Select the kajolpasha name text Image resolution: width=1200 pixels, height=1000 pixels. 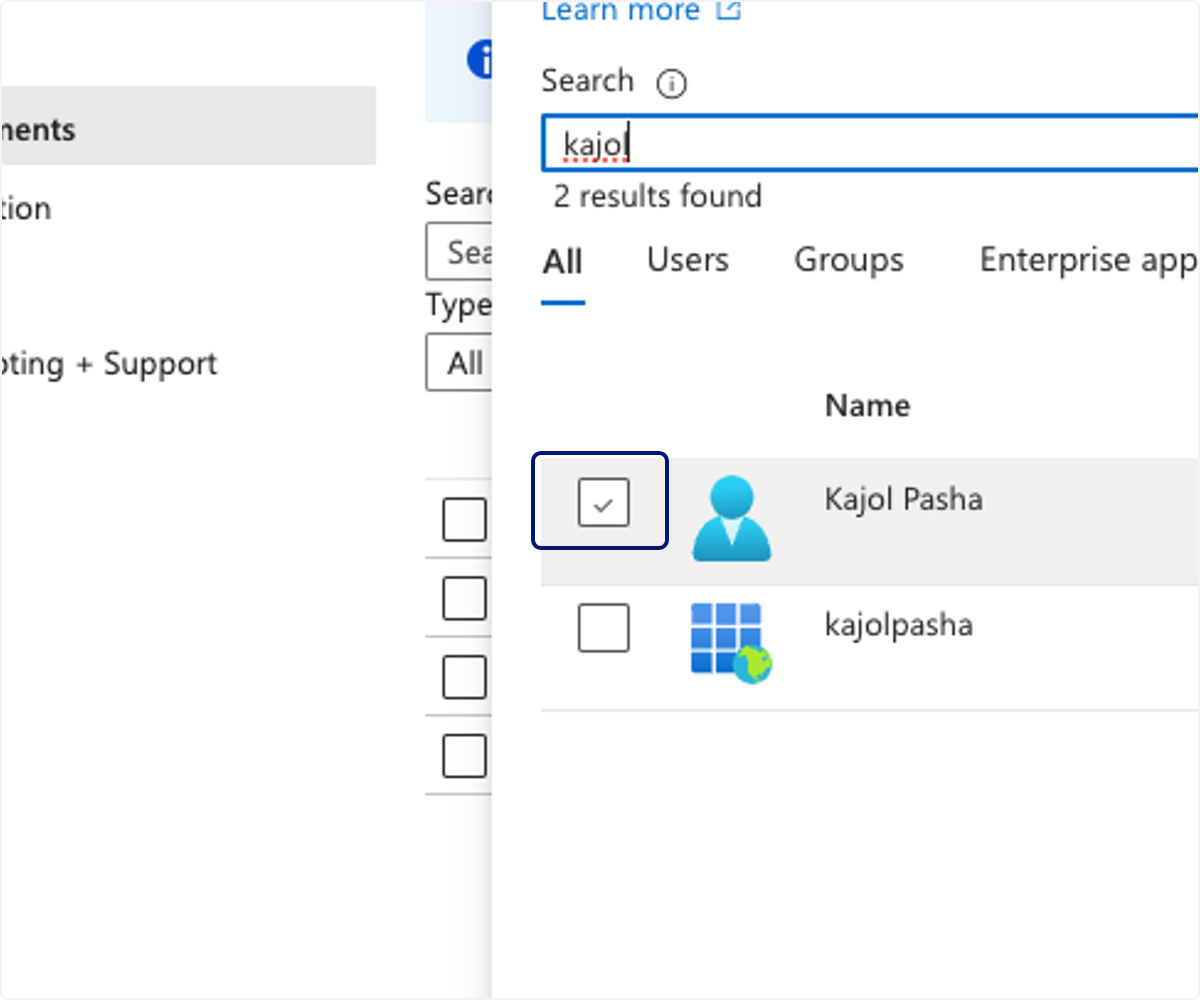point(898,627)
